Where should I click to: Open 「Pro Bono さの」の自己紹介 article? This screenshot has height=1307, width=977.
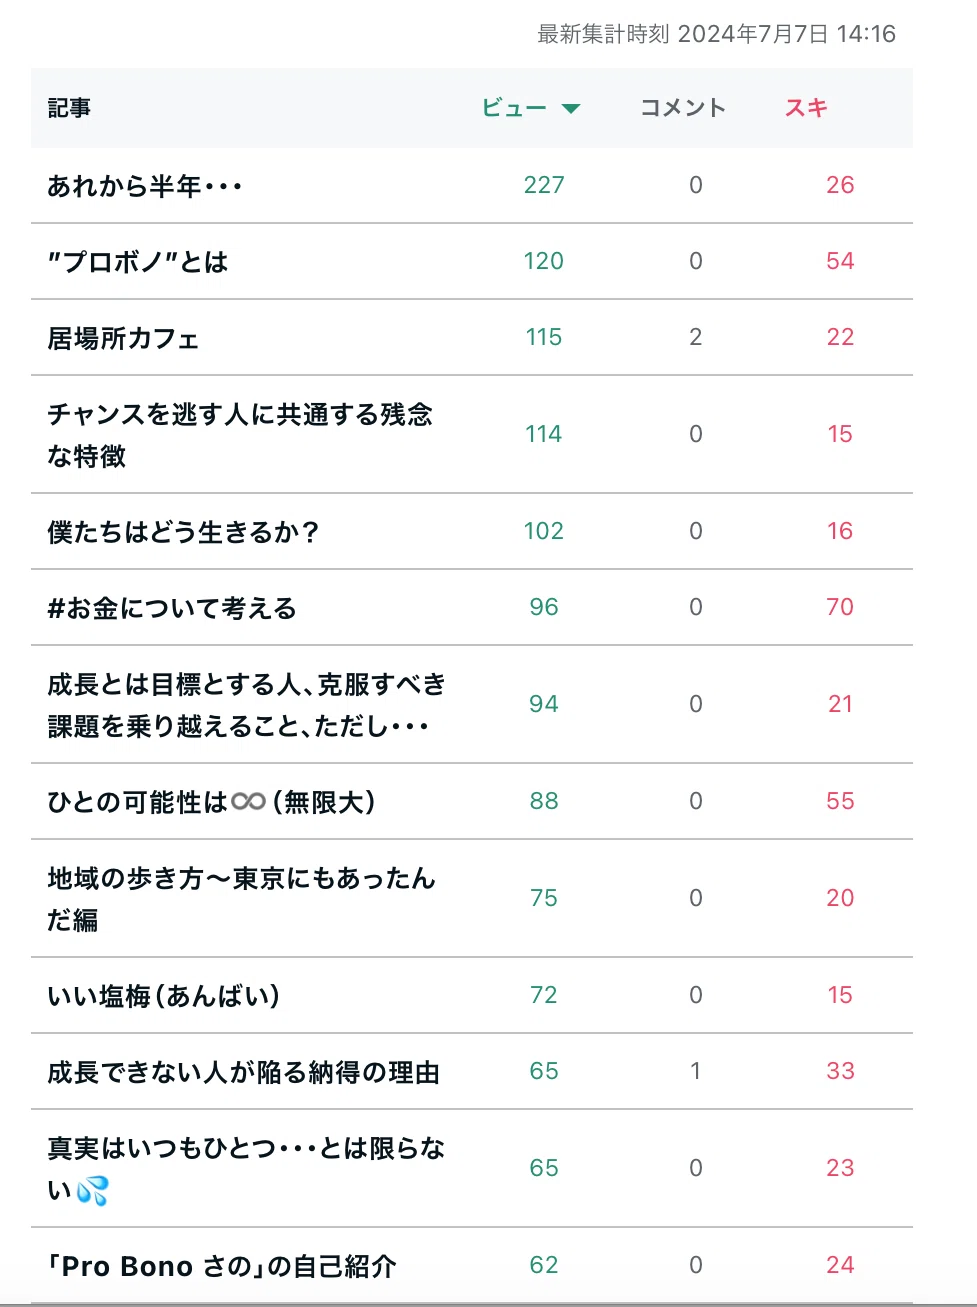(222, 1266)
